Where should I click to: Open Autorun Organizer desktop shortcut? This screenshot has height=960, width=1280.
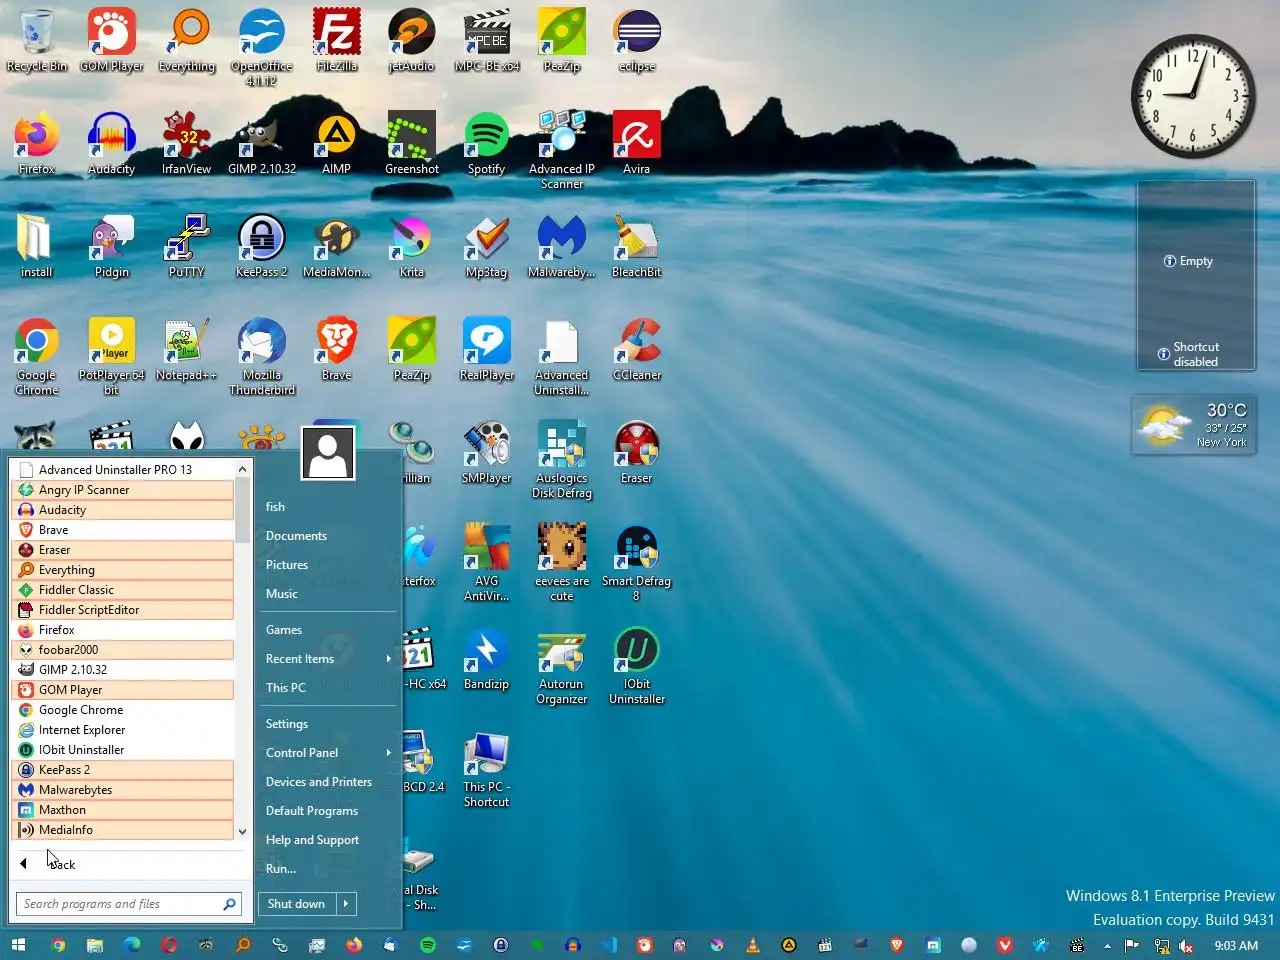point(562,665)
